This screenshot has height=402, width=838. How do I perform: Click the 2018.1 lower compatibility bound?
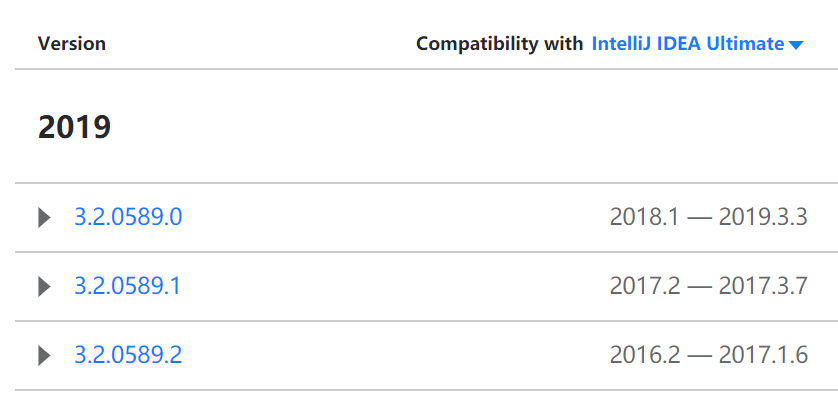tap(645, 217)
